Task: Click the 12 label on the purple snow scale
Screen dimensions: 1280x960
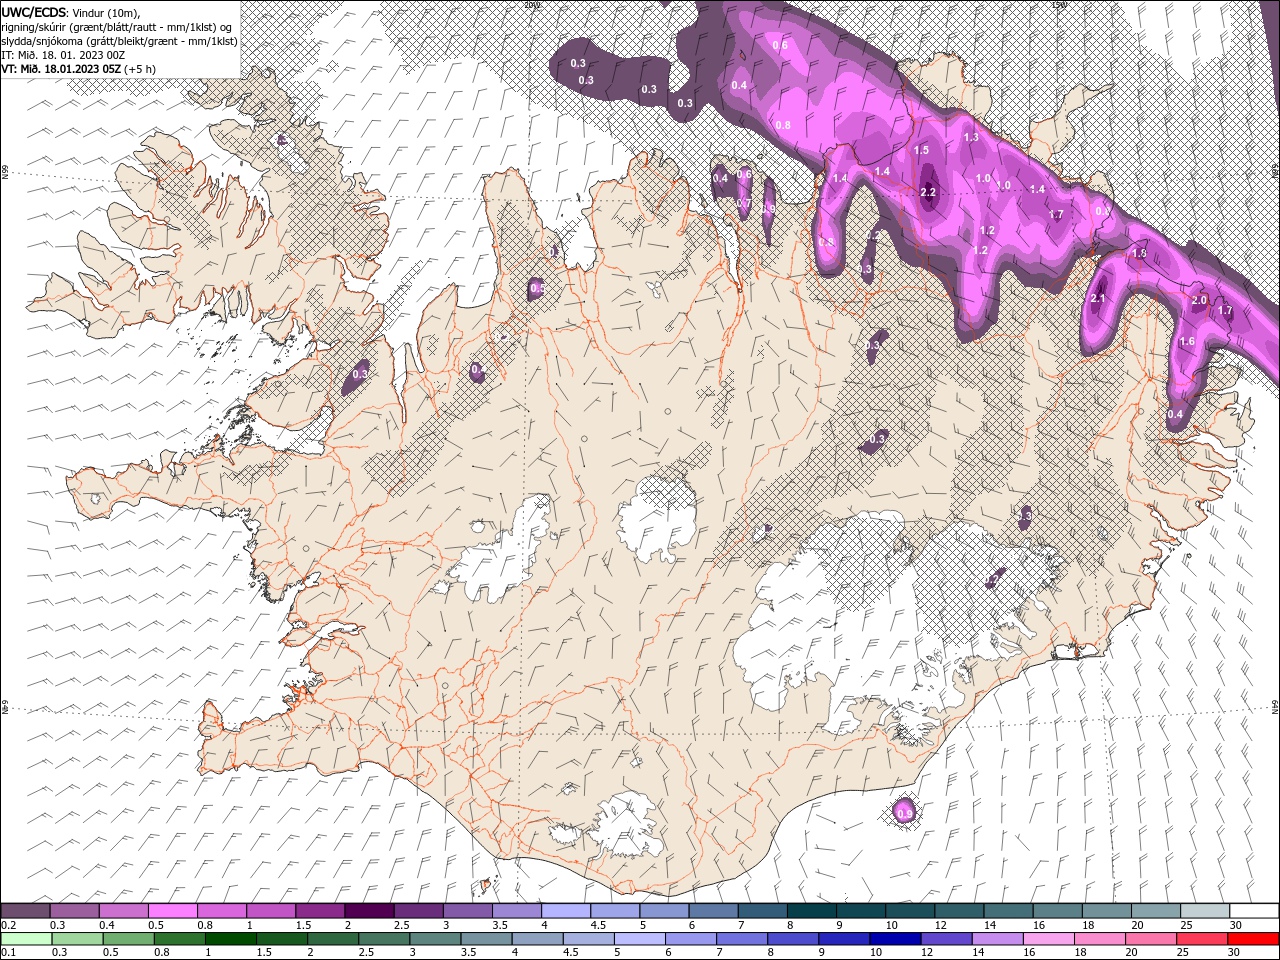Action: click(x=940, y=925)
